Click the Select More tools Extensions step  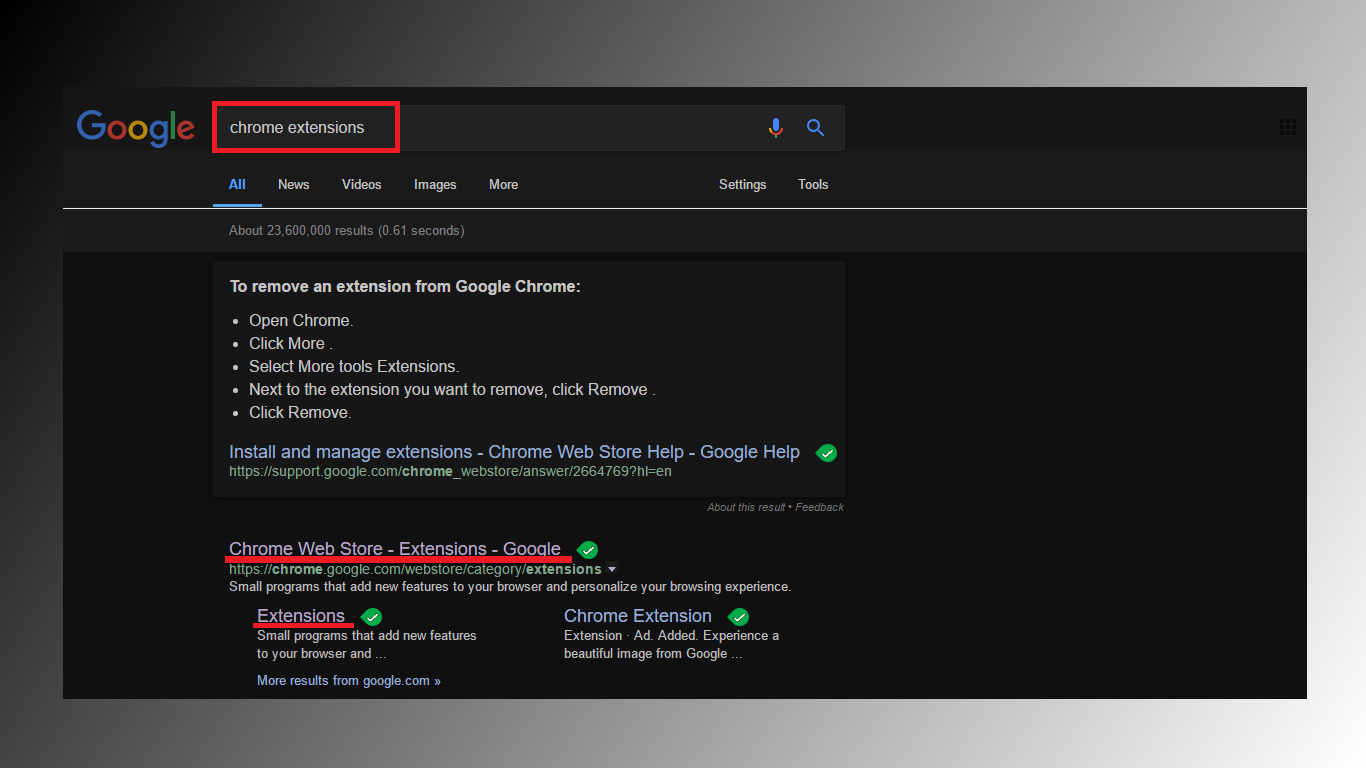click(x=354, y=367)
